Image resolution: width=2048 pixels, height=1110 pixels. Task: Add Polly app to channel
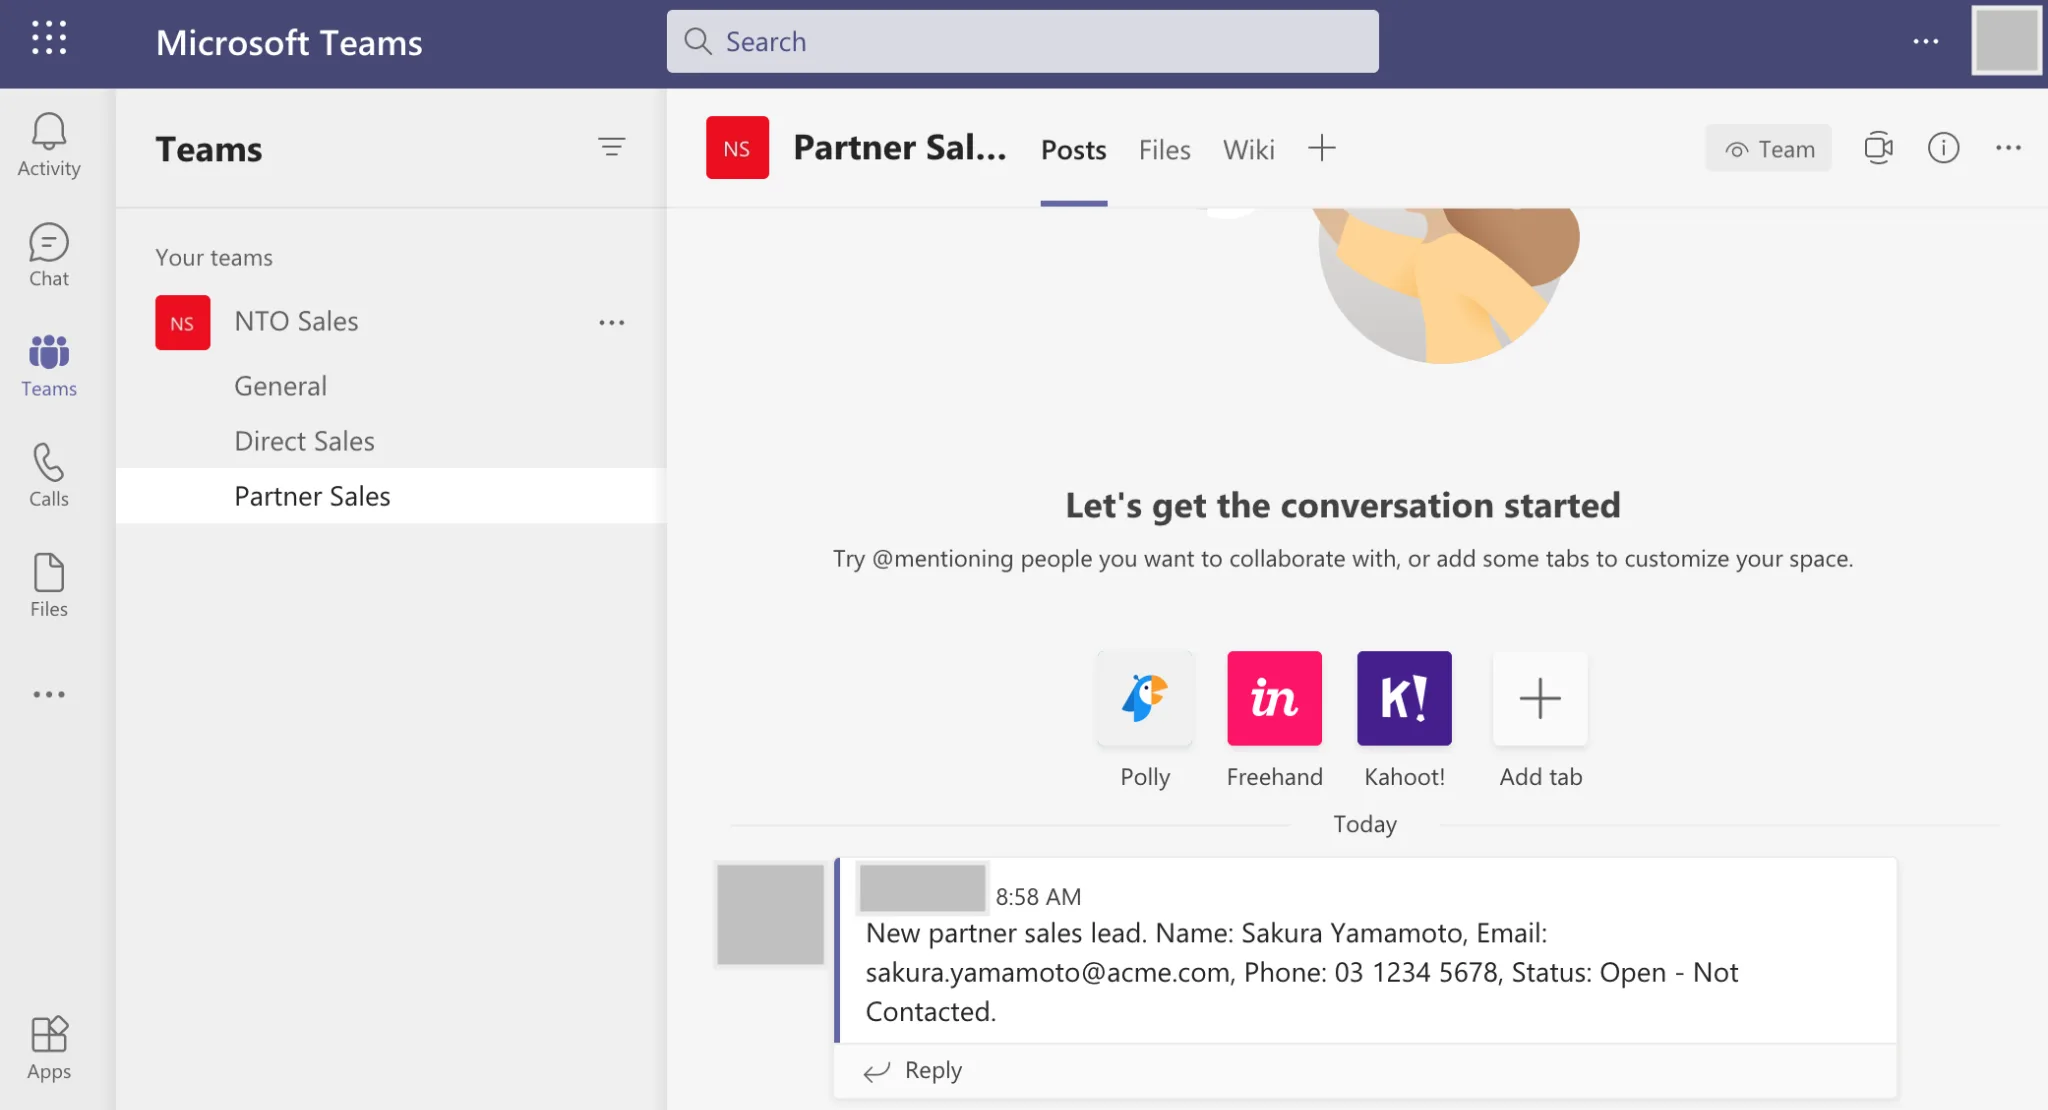point(1145,697)
